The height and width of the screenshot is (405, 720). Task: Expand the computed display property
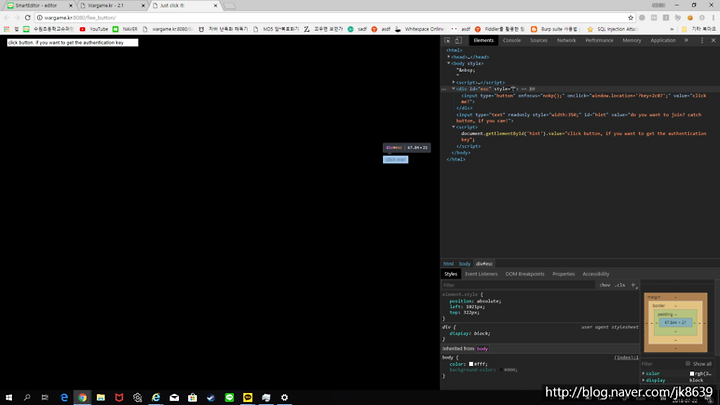coord(643,380)
